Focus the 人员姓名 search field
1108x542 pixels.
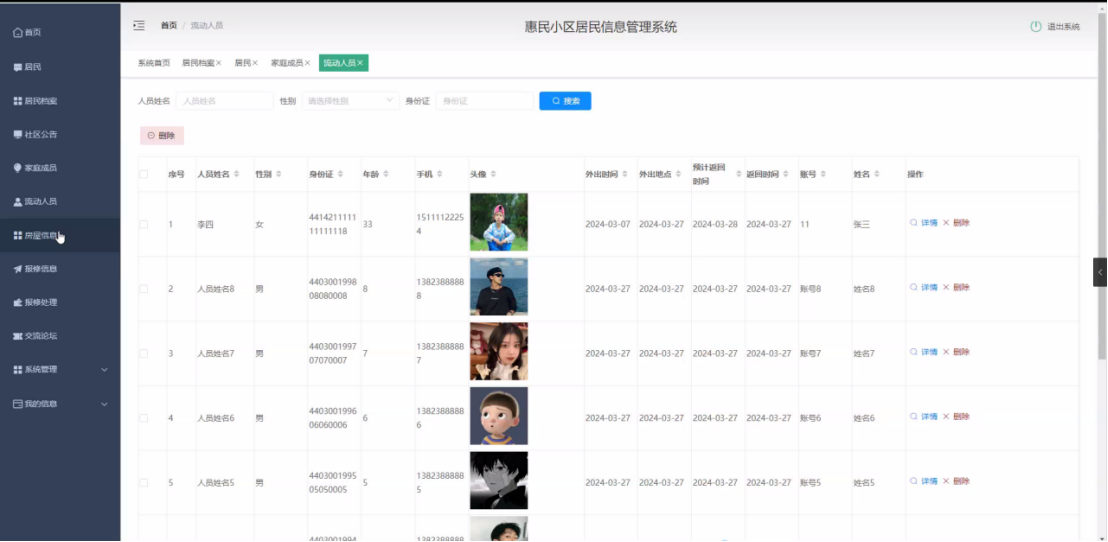pos(225,101)
